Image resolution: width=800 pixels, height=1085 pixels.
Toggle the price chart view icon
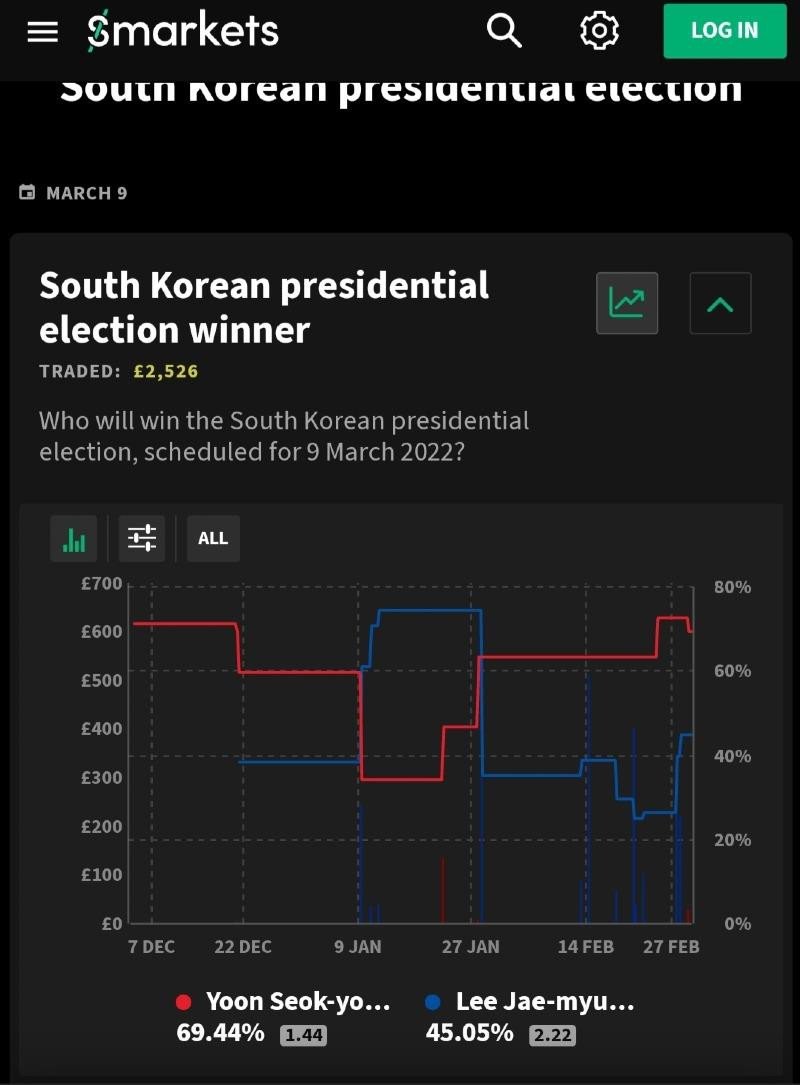627,303
